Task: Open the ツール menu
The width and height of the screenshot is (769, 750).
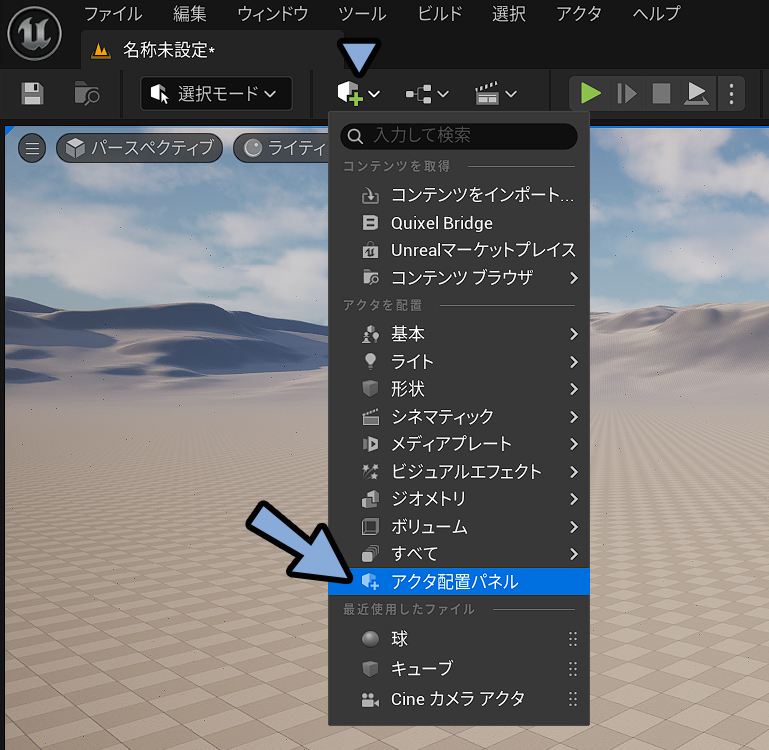Action: pos(362,14)
